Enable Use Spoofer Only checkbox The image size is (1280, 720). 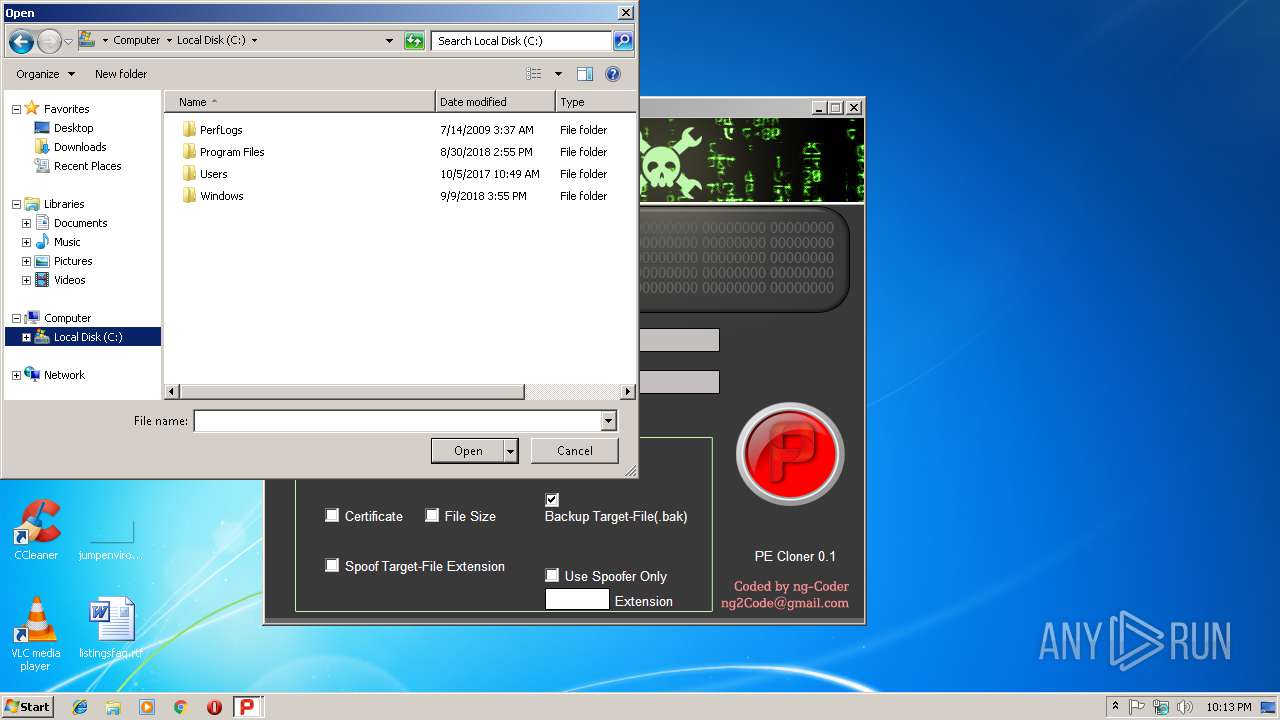(x=552, y=575)
